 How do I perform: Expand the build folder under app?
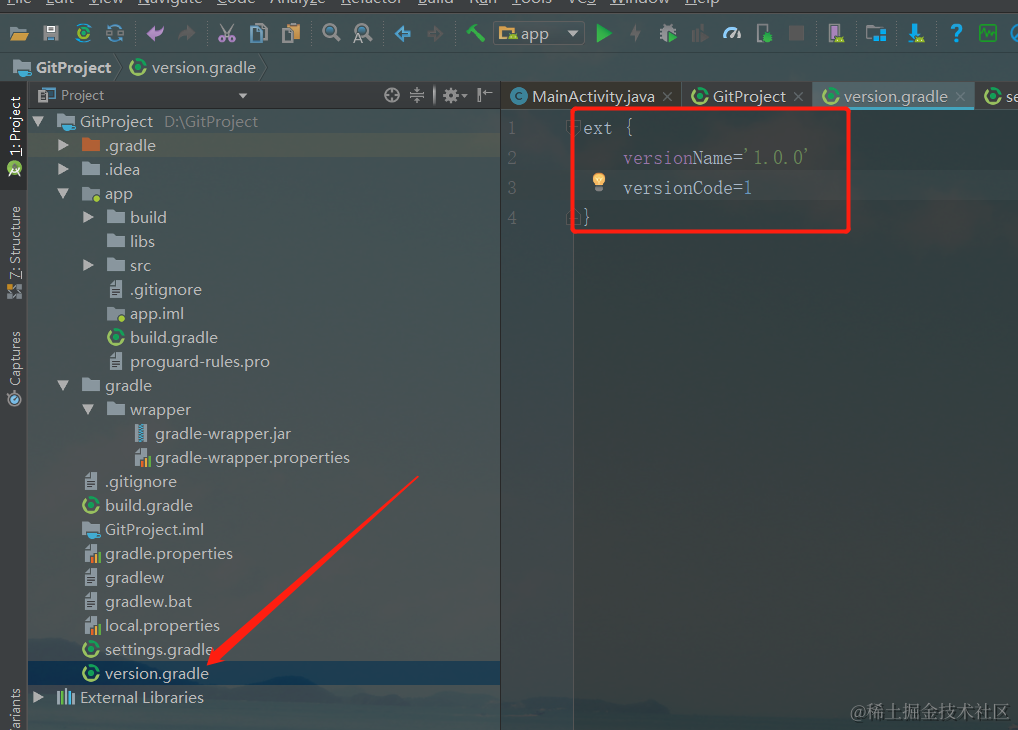coord(88,218)
